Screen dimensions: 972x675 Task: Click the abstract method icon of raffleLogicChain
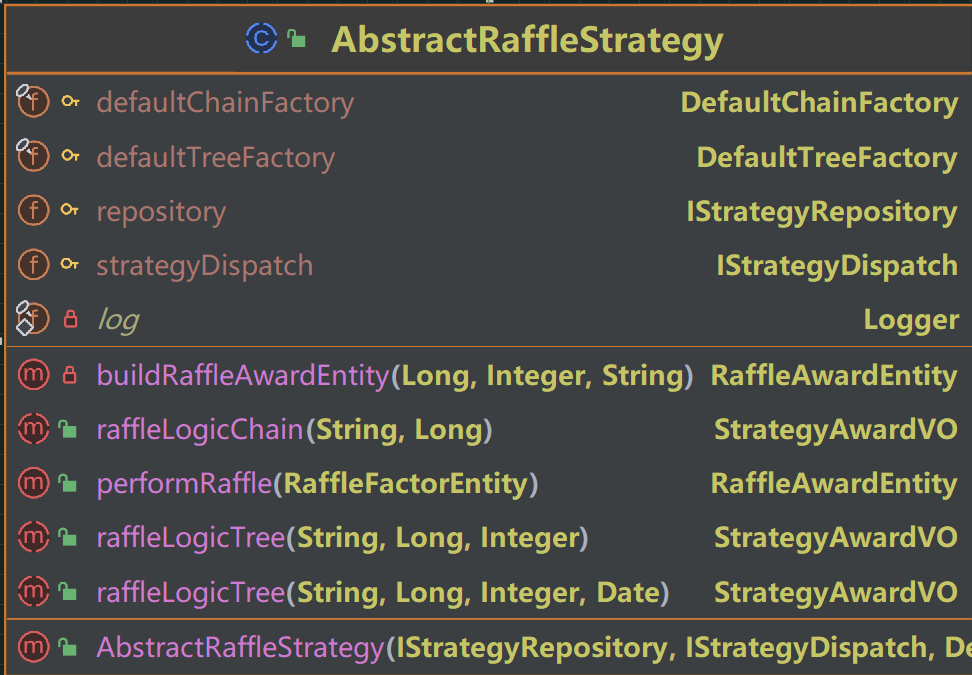pyautogui.click(x=33, y=429)
